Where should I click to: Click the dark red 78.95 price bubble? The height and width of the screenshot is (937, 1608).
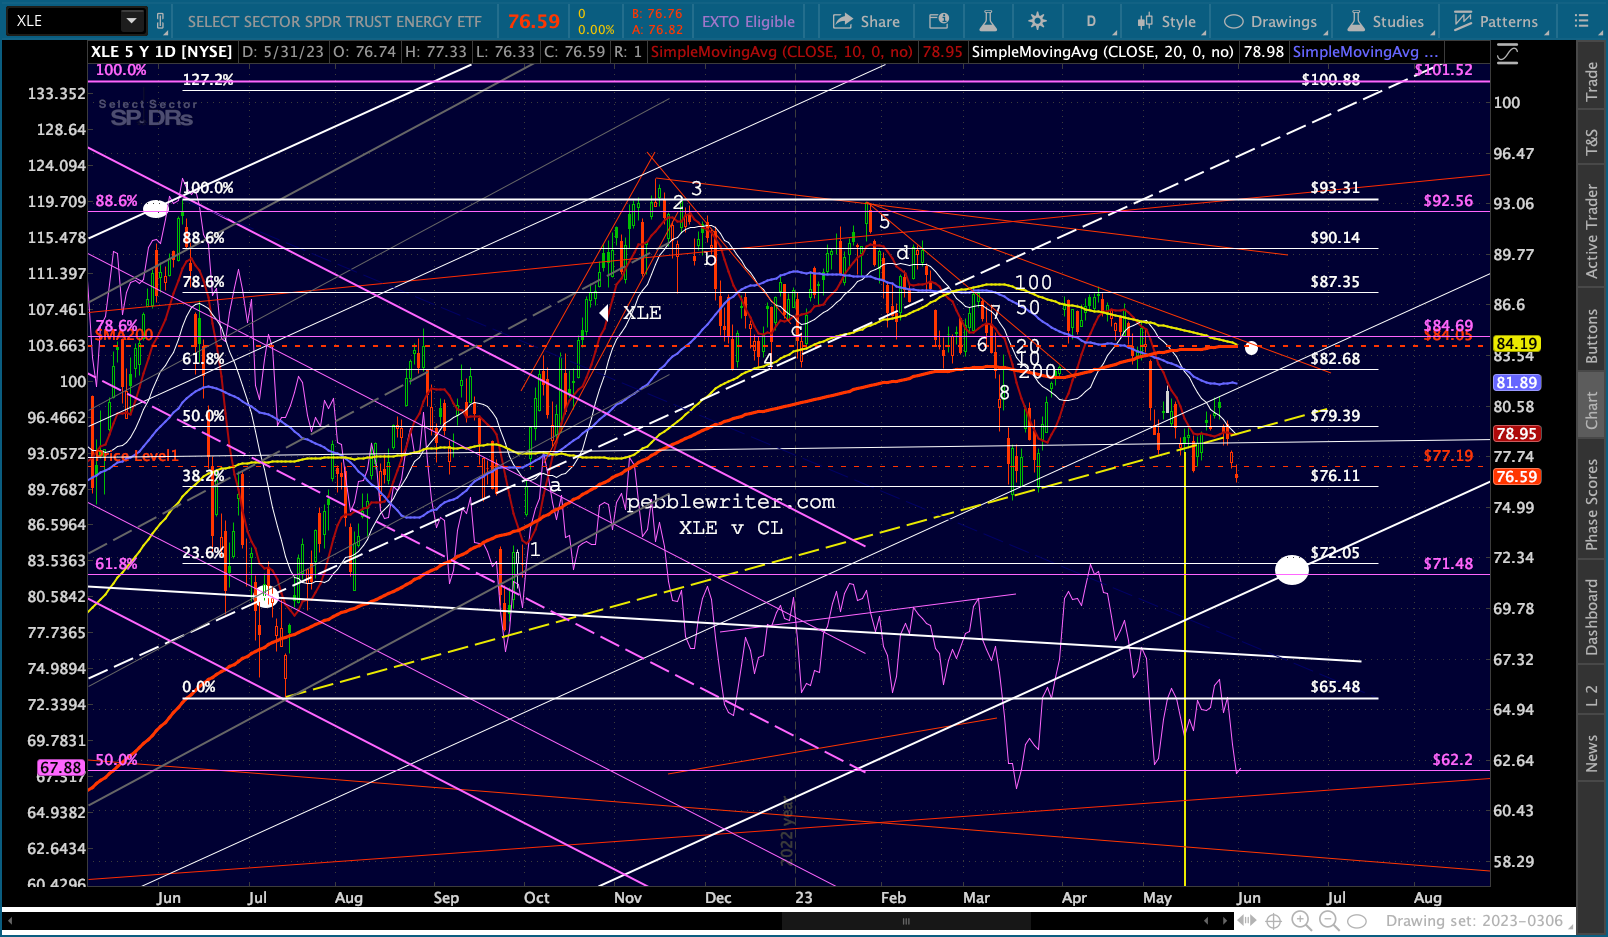click(1517, 434)
